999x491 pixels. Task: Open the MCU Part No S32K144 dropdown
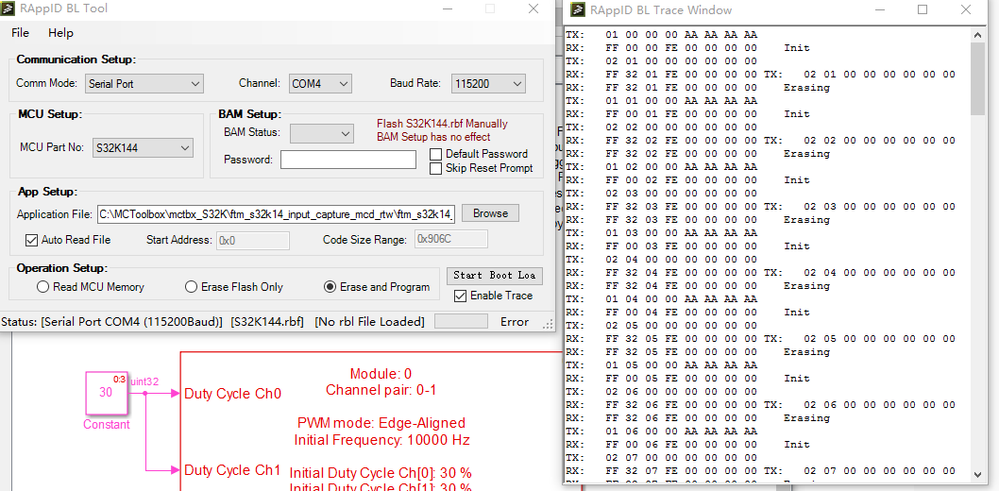coord(143,148)
